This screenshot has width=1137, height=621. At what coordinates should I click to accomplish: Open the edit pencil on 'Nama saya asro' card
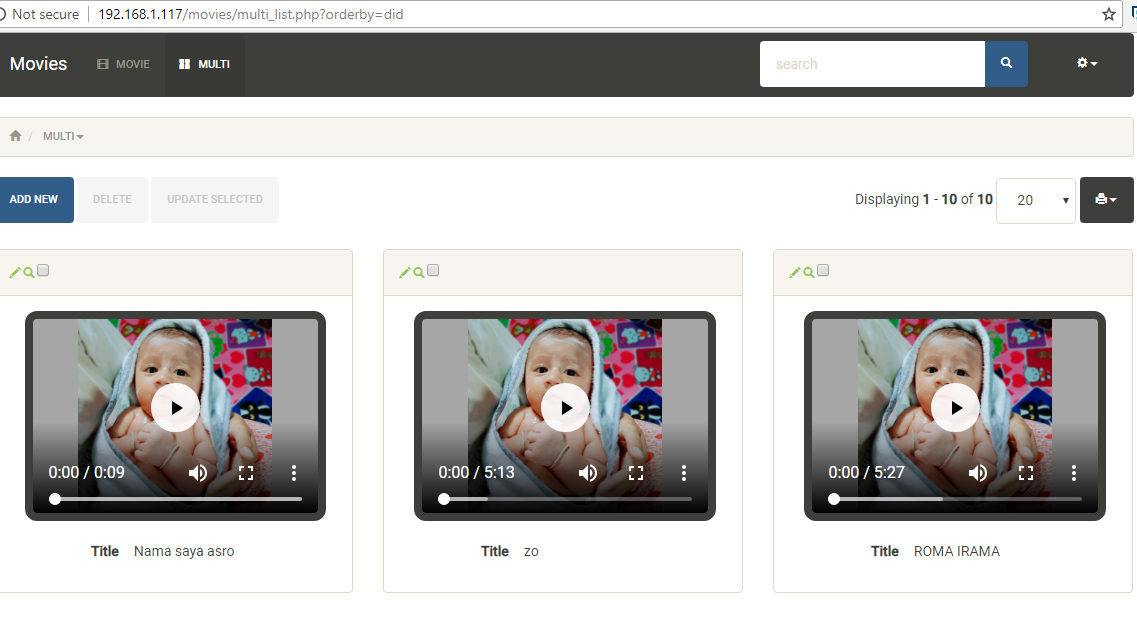pos(15,270)
